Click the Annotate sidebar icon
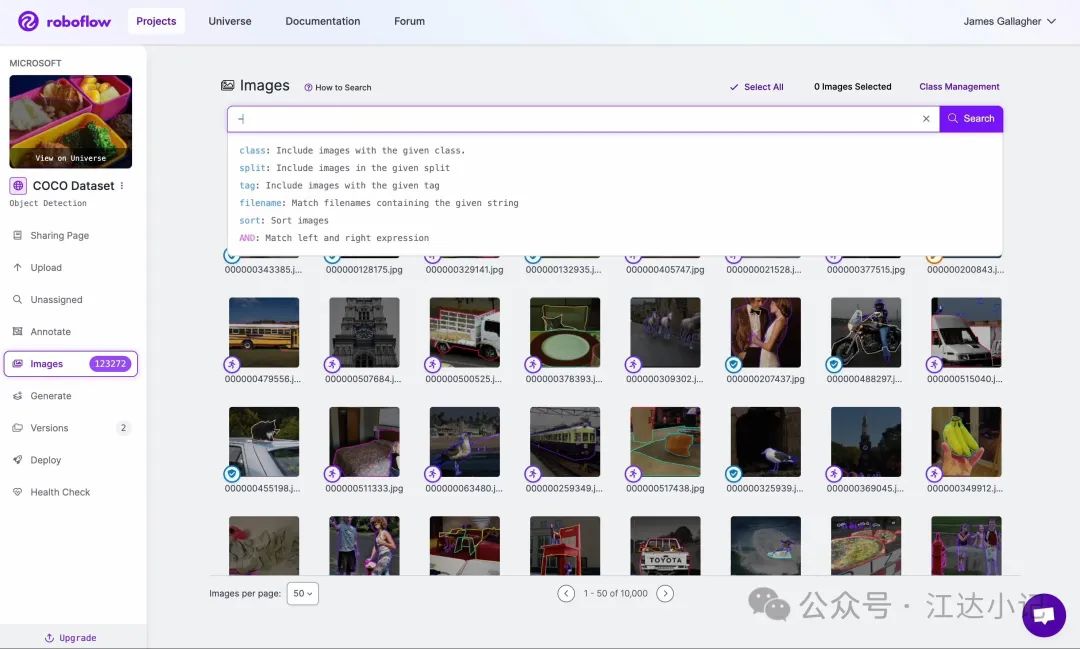The image size is (1080, 649). click(17, 331)
